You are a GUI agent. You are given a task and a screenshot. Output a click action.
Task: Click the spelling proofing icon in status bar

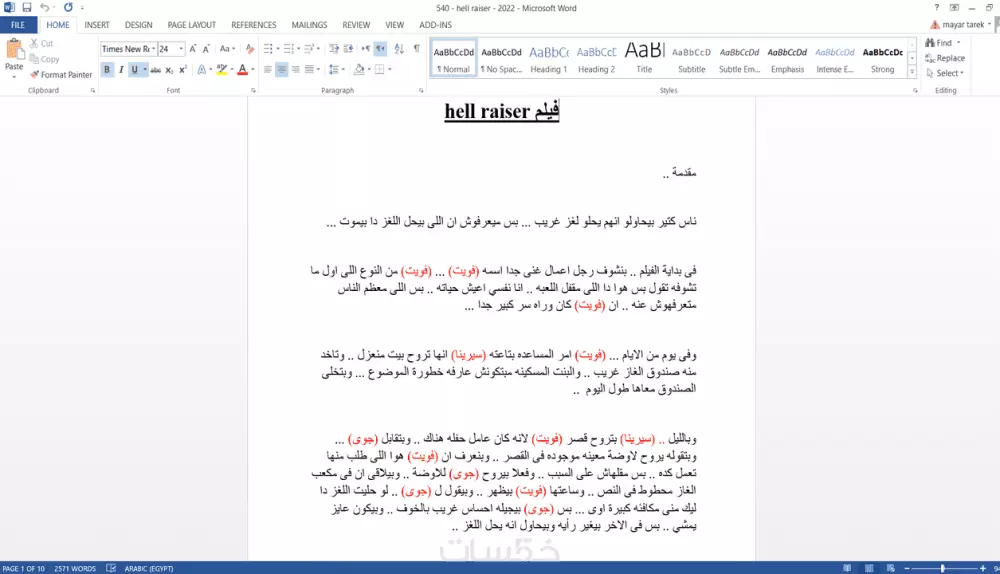111,568
